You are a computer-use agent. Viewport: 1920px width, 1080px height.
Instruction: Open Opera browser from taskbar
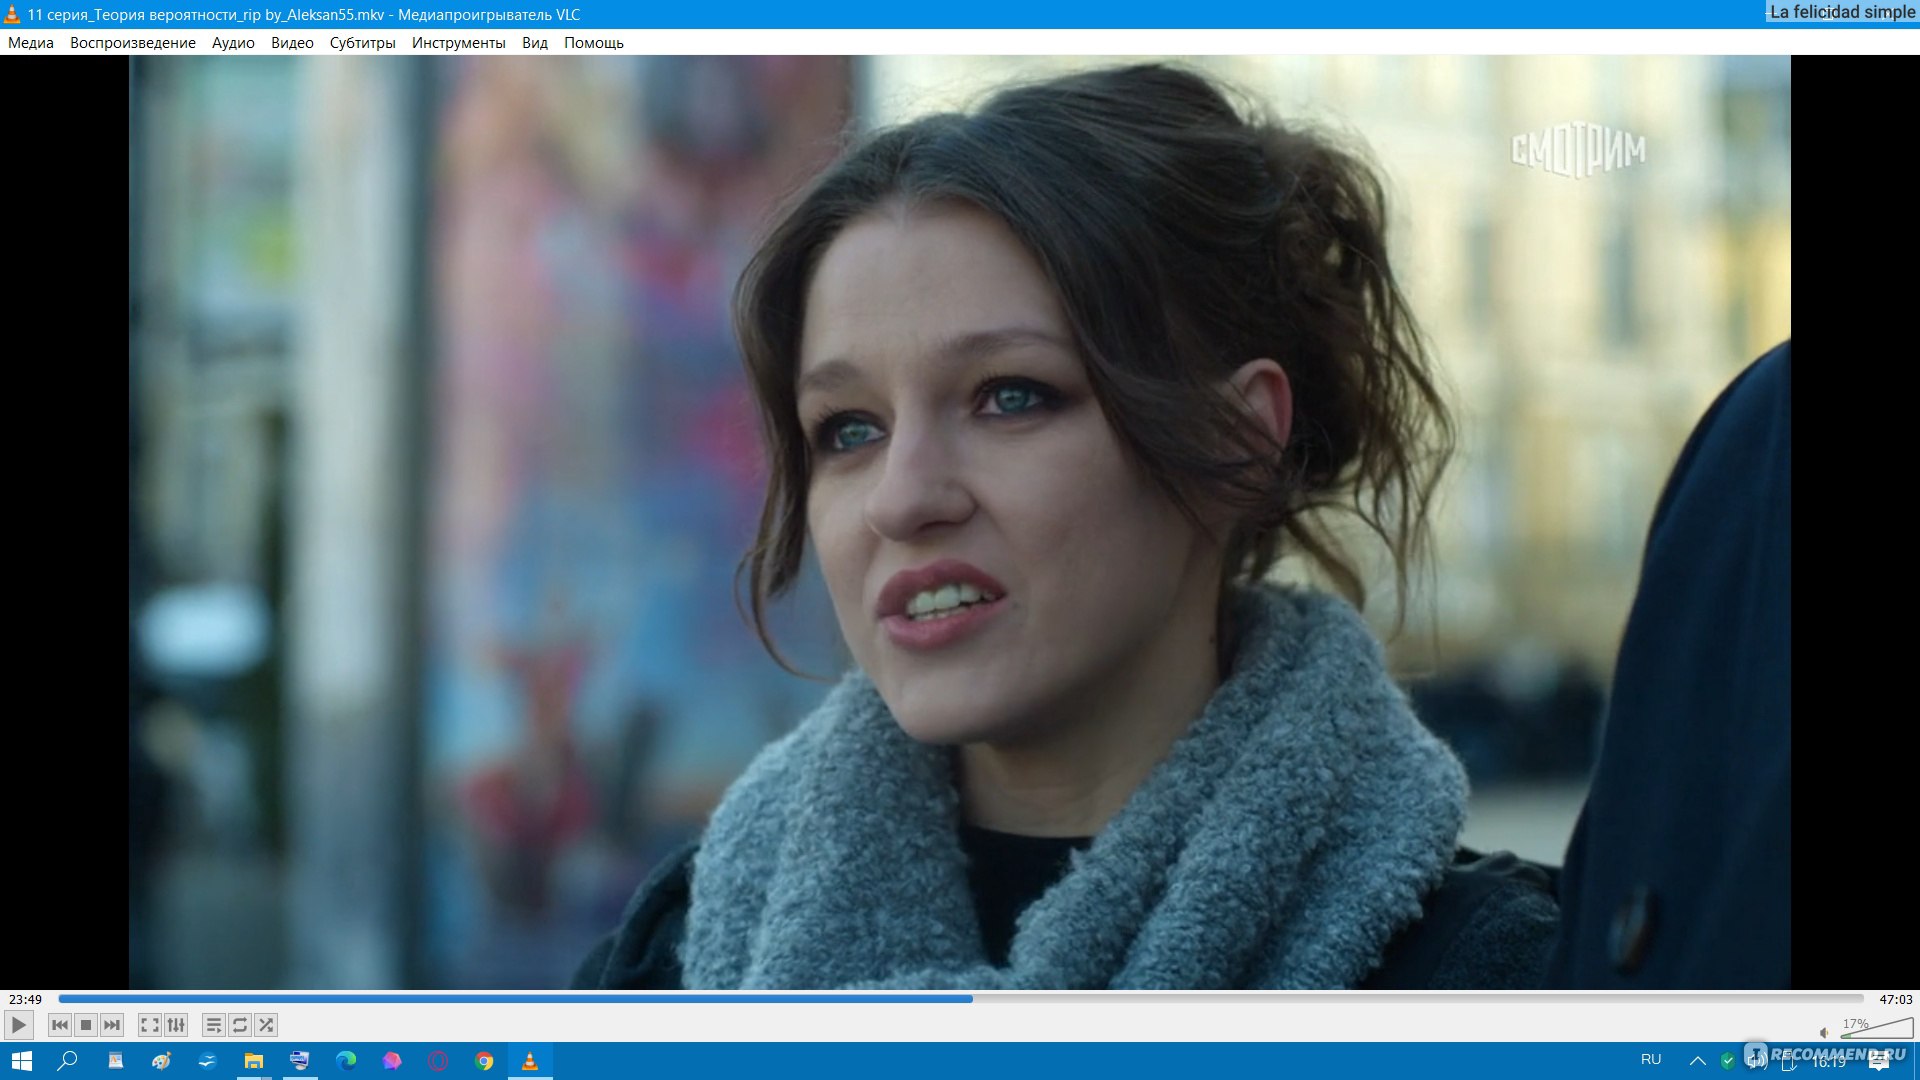pyautogui.click(x=438, y=1061)
